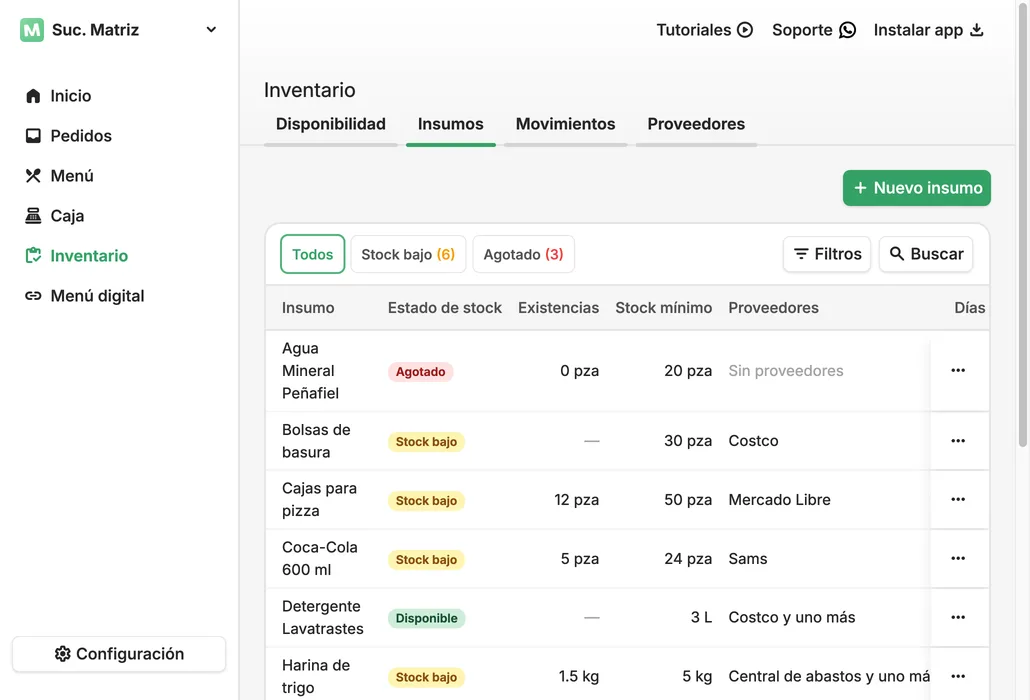
Task: Open the Menú section label
Action: (72, 176)
